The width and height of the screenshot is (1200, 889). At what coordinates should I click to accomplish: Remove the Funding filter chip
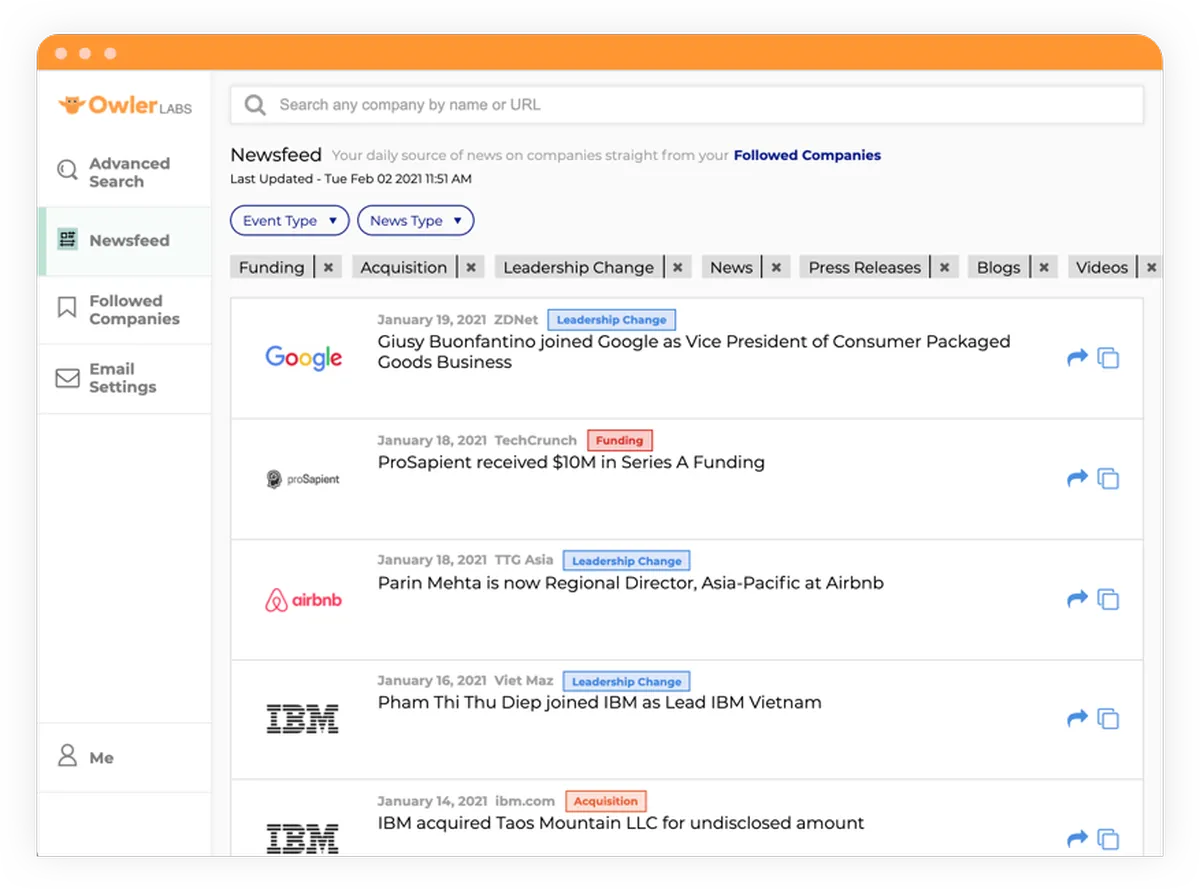330,267
